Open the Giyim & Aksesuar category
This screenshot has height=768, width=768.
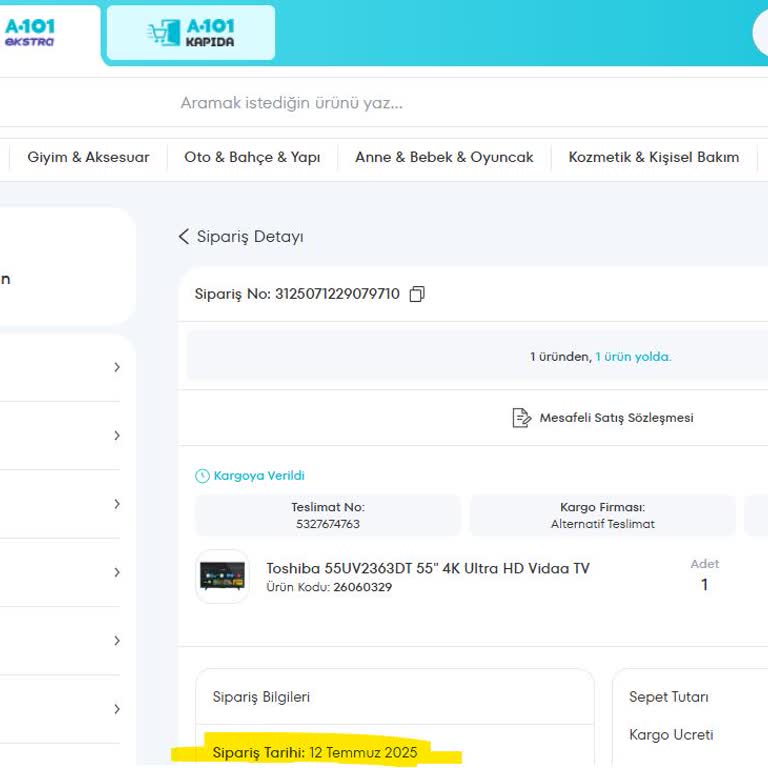point(88,157)
